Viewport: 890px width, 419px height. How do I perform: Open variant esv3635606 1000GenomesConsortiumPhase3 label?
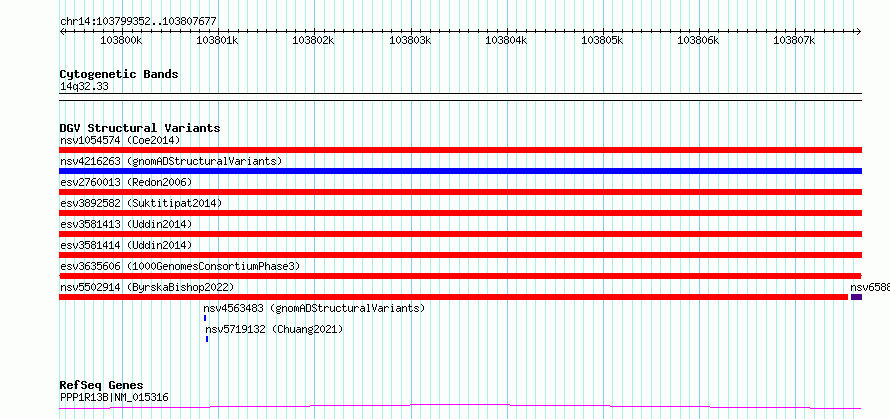pos(180,266)
